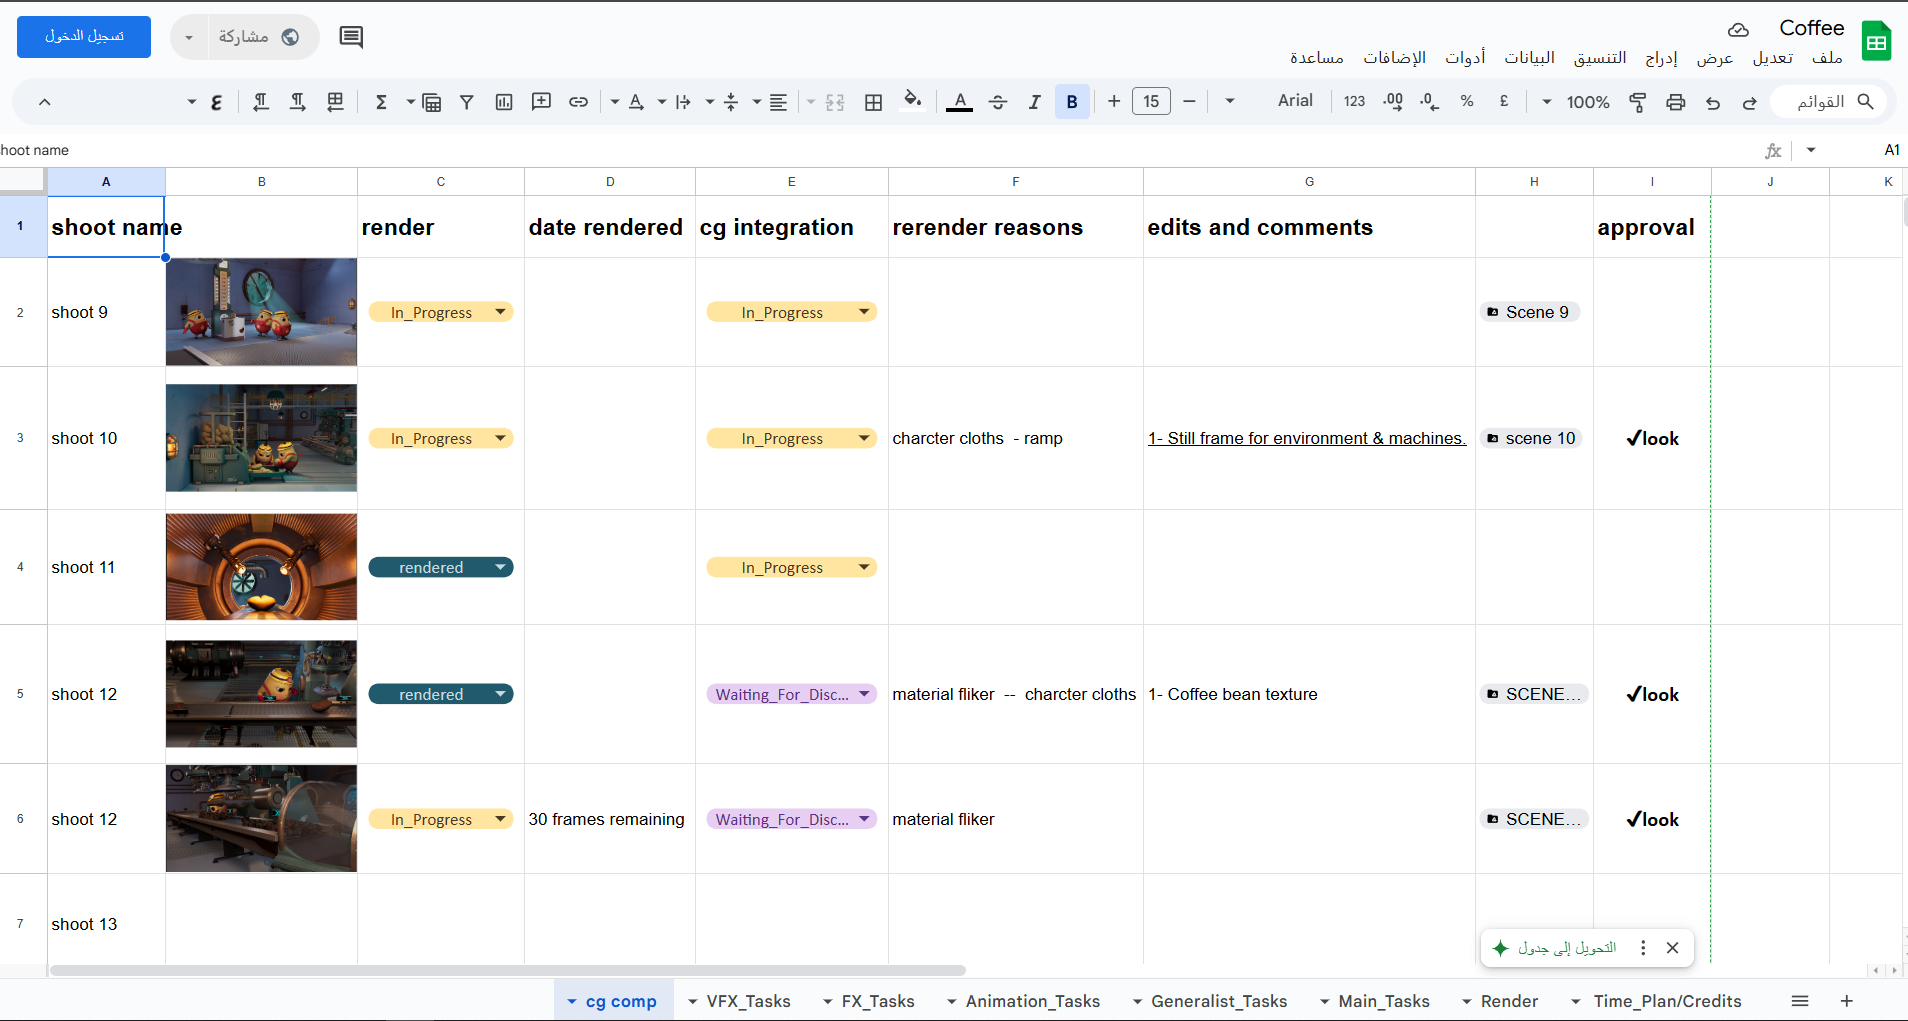Open render status dropdown for shoot 11
Image resolution: width=1908 pixels, height=1021 pixels.
(500, 567)
